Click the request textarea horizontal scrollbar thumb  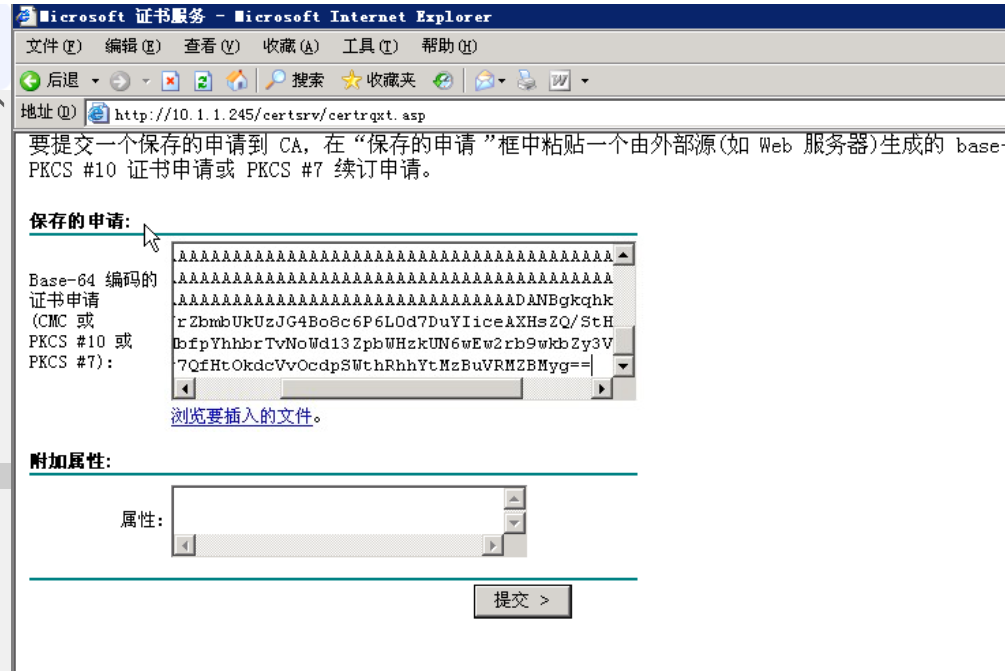(x=402, y=388)
